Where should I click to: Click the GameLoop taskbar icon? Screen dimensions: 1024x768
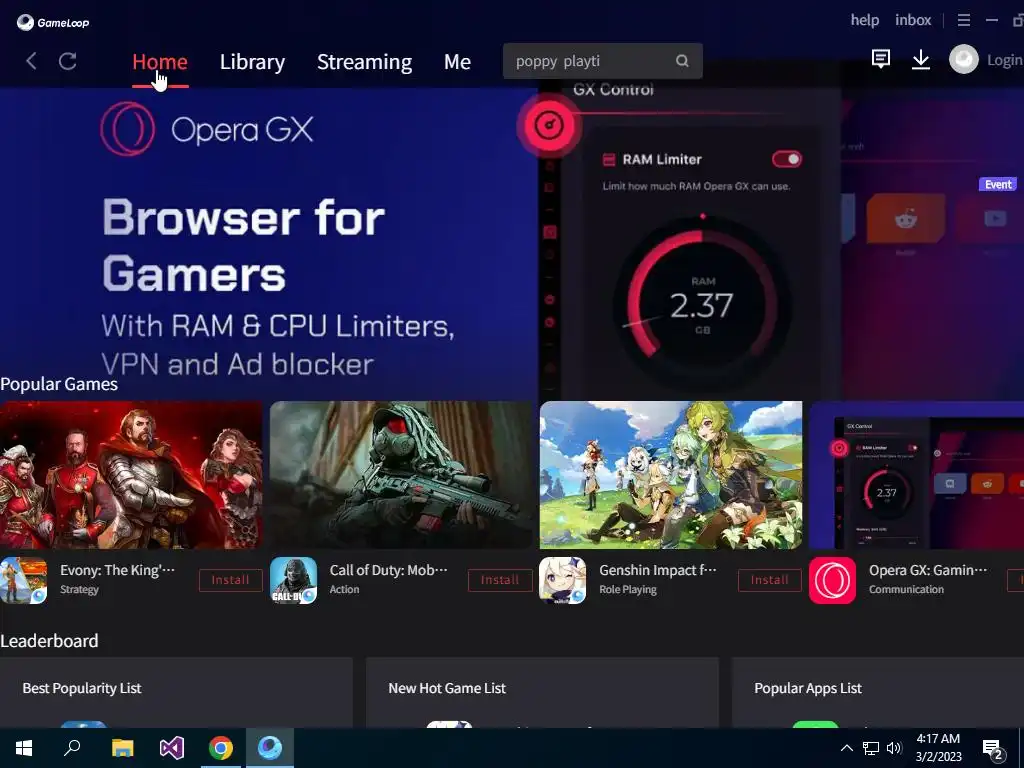(270, 748)
